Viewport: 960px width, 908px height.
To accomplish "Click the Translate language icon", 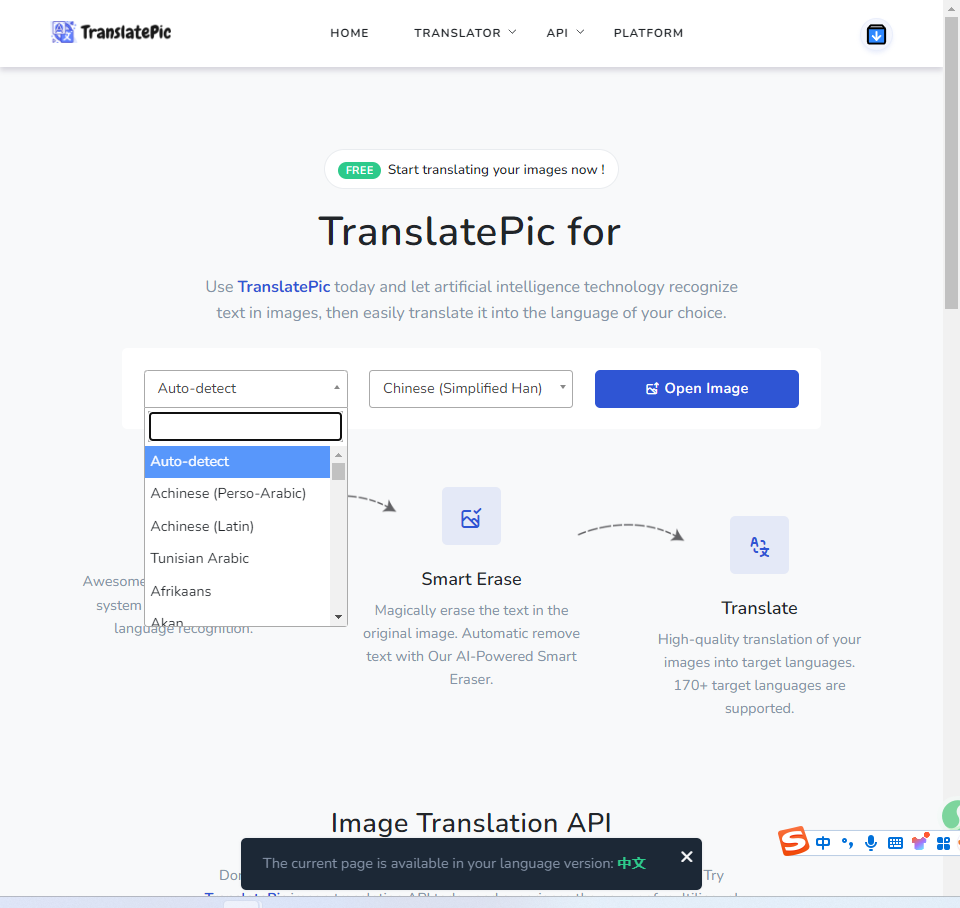I will 759,545.
